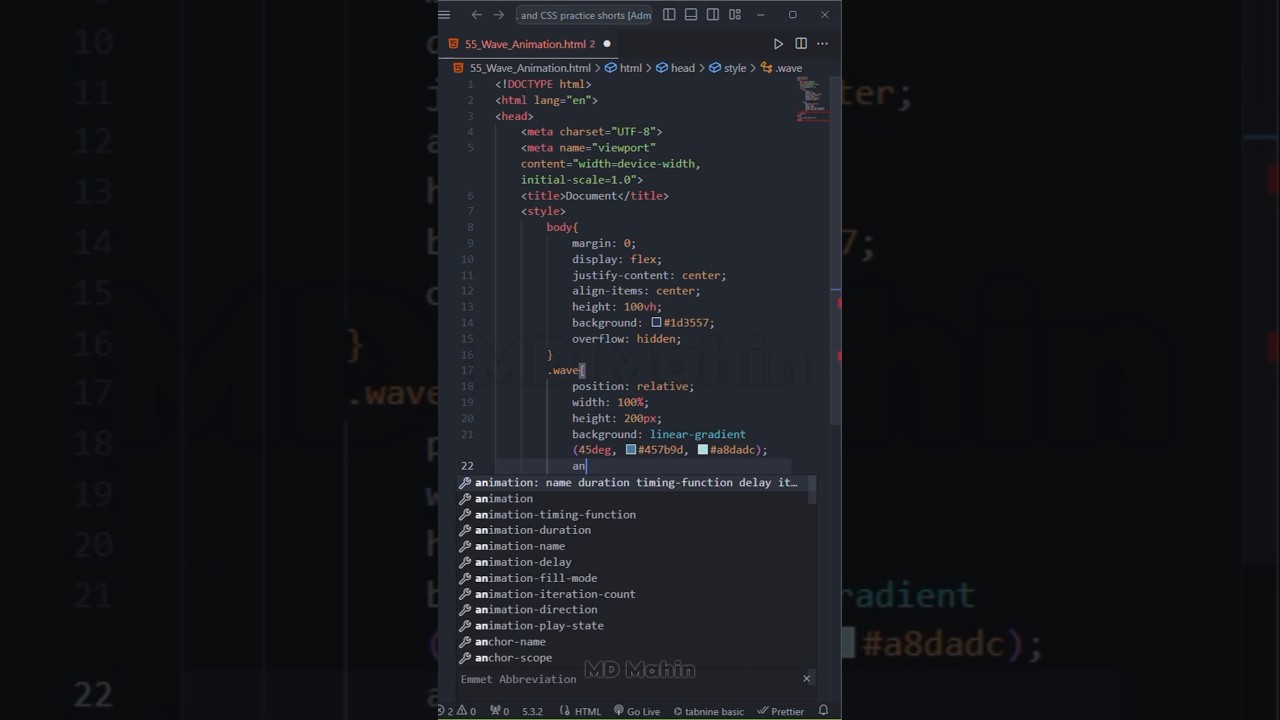Place cursor on the '<title>Document</title>' line
Image resolution: width=1280 pixels, height=720 pixels.
594,196
